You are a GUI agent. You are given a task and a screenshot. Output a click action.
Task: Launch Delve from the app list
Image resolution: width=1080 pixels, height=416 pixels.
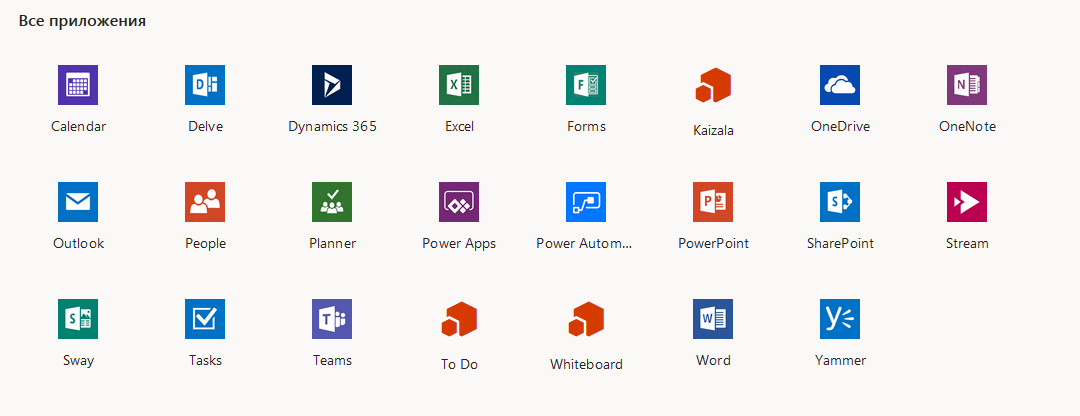[205, 85]
